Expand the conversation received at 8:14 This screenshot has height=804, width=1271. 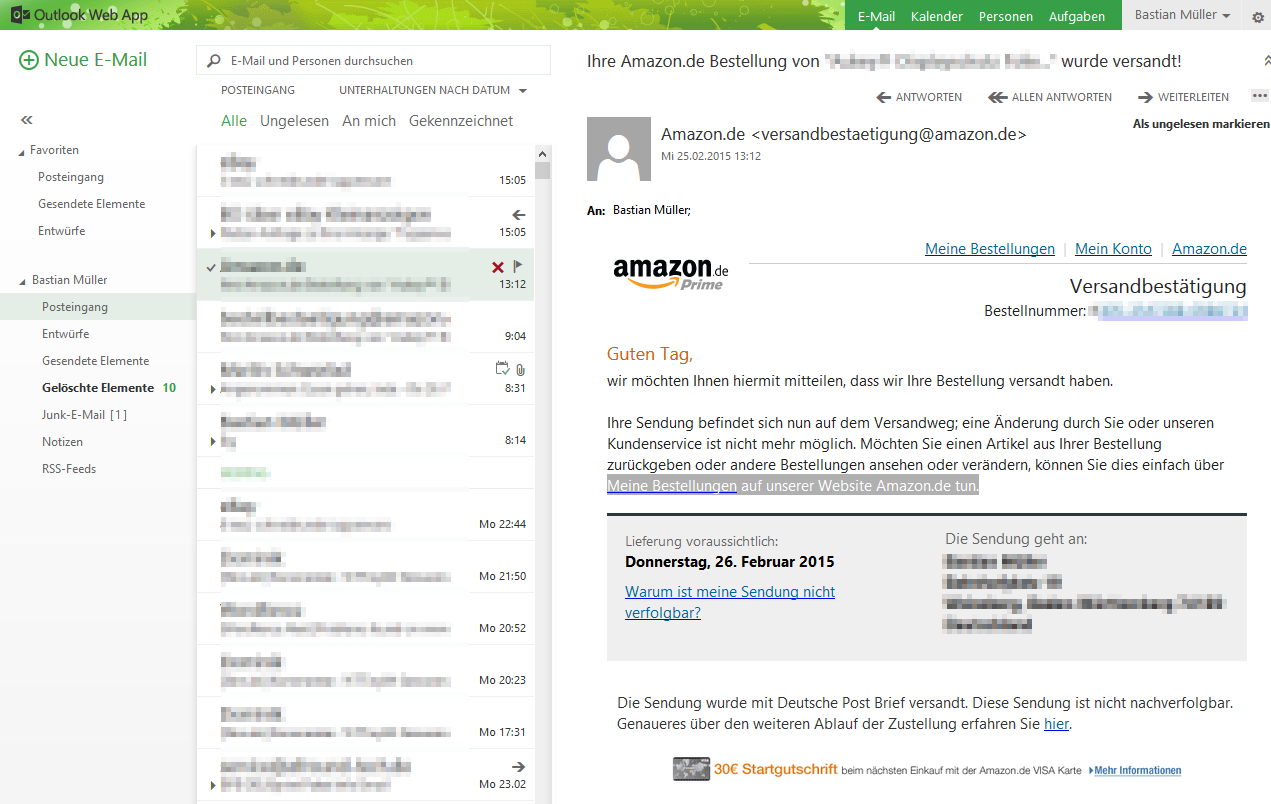(x=212, y=440)
